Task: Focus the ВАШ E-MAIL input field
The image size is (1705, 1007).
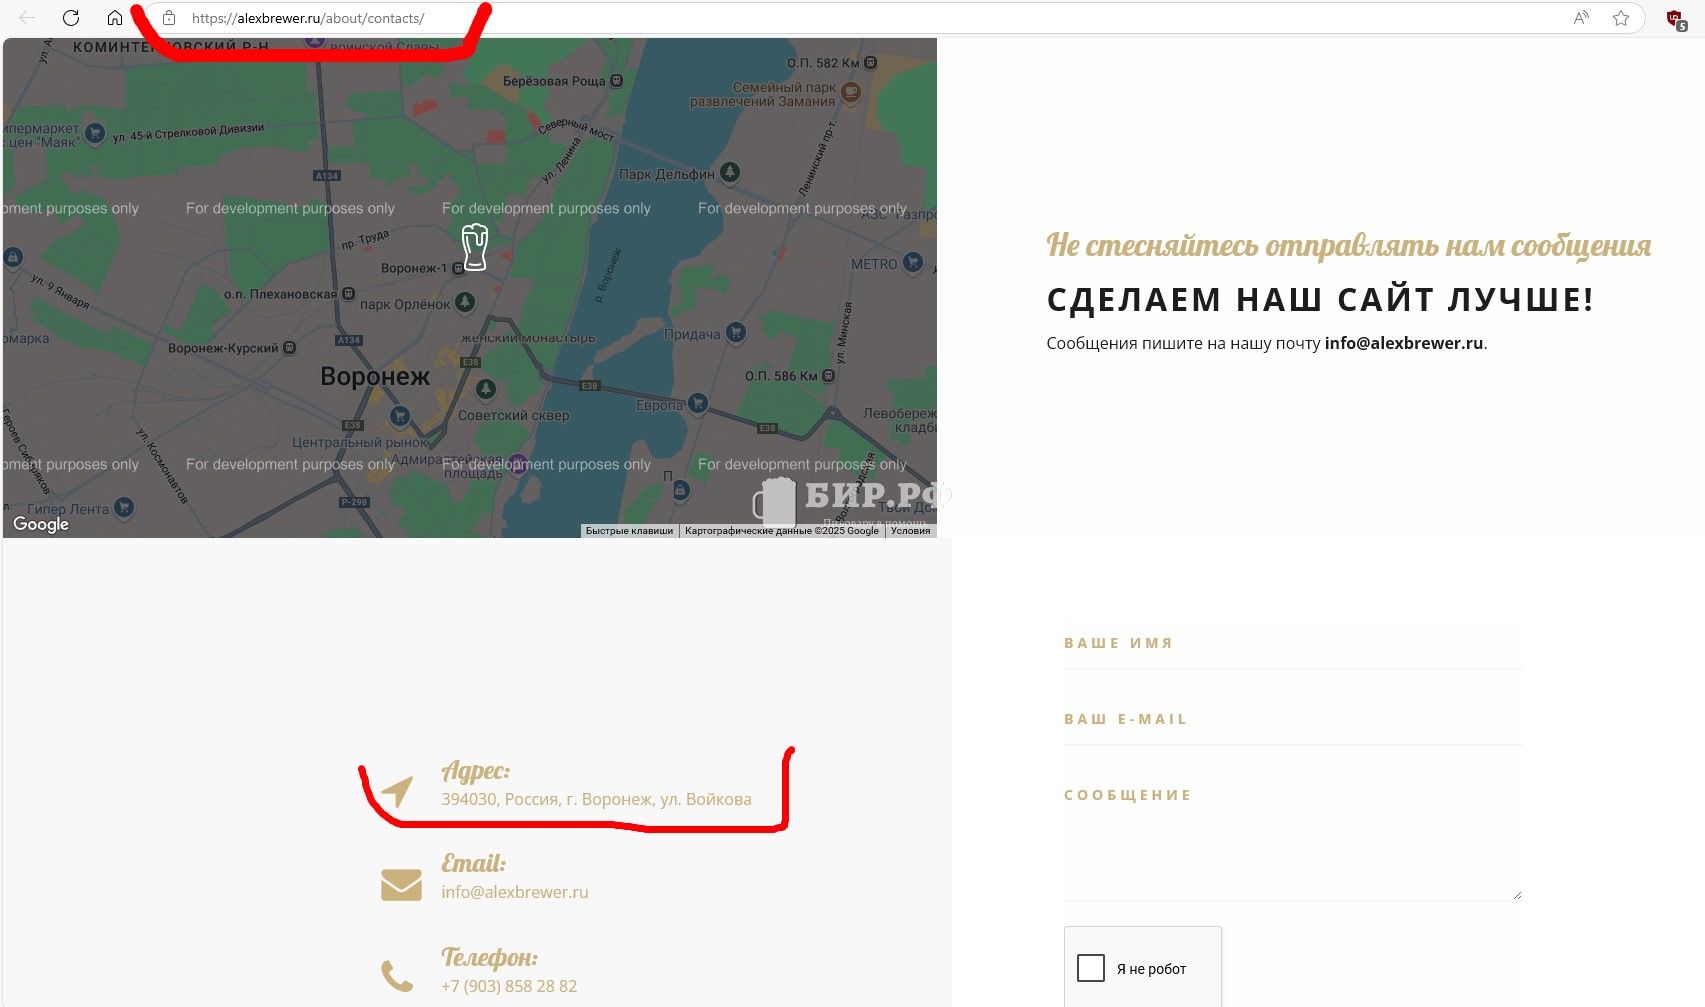Action: 1293,719
